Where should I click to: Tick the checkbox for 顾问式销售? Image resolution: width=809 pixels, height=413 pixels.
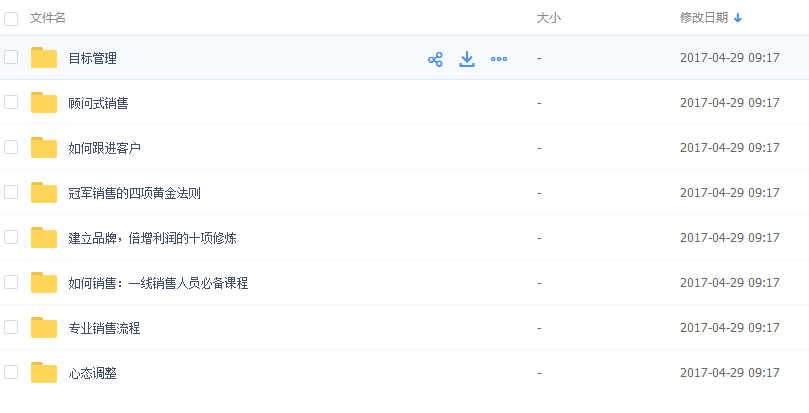tap(11, 102)
